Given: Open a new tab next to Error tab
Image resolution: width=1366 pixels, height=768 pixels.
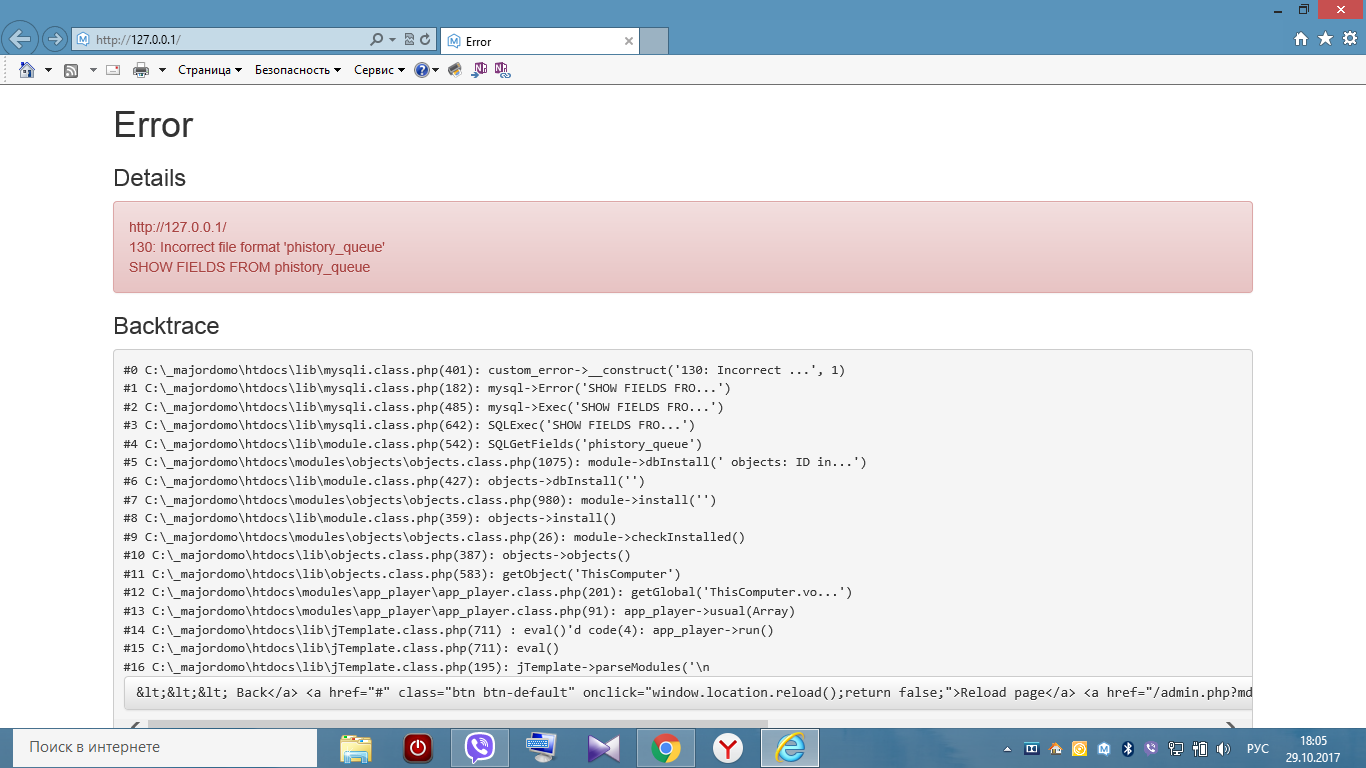Looking at the screenshot, I should click(654, 41).
